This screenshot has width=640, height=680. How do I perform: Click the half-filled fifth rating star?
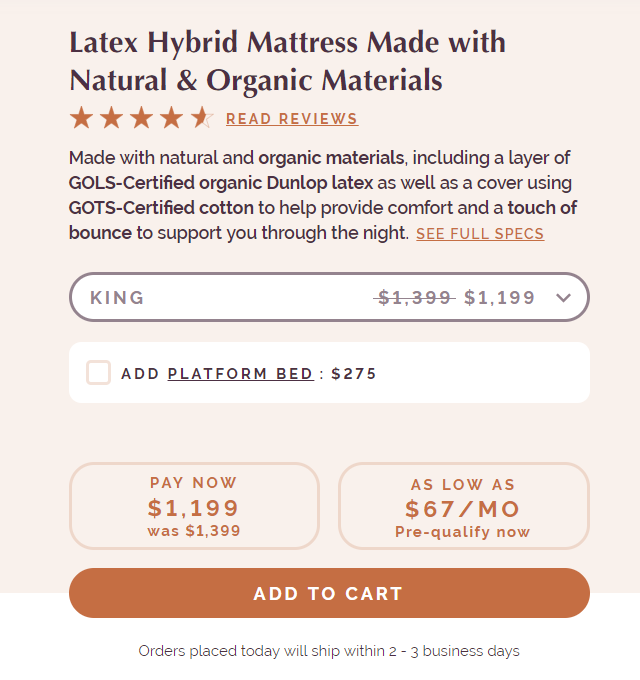click(202, 118)
